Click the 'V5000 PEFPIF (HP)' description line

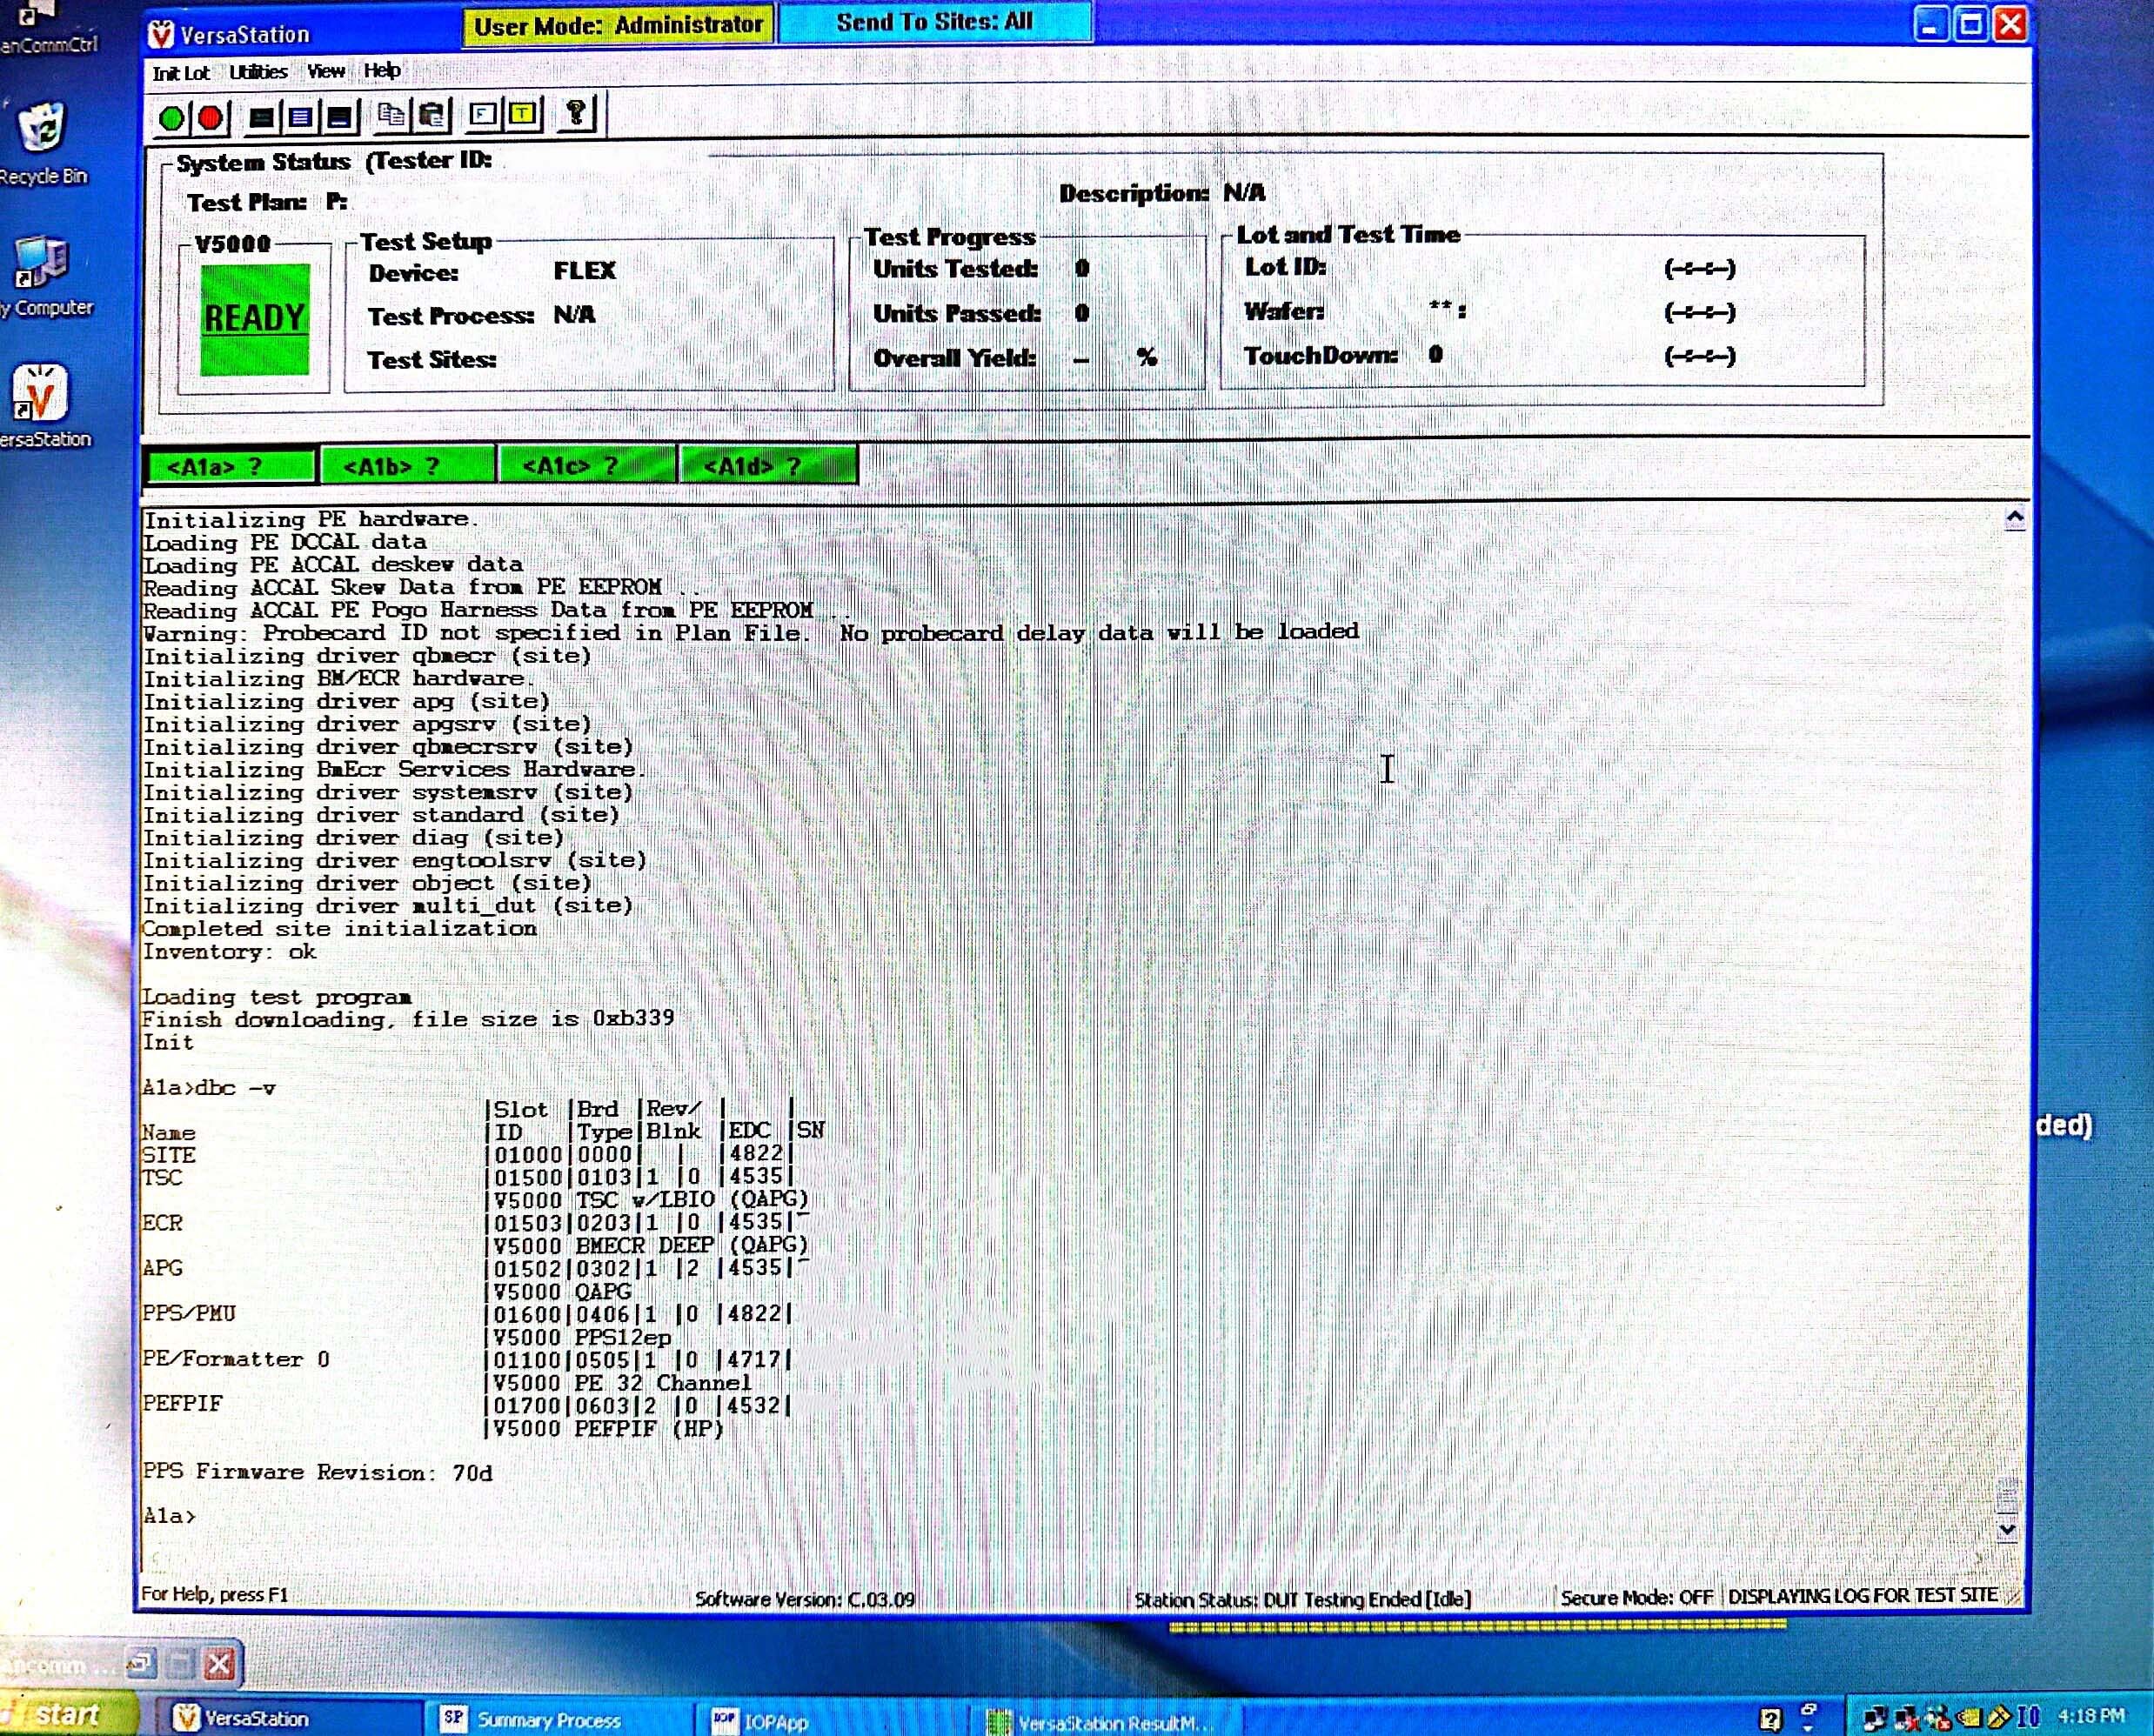[x=607, y=1429]
